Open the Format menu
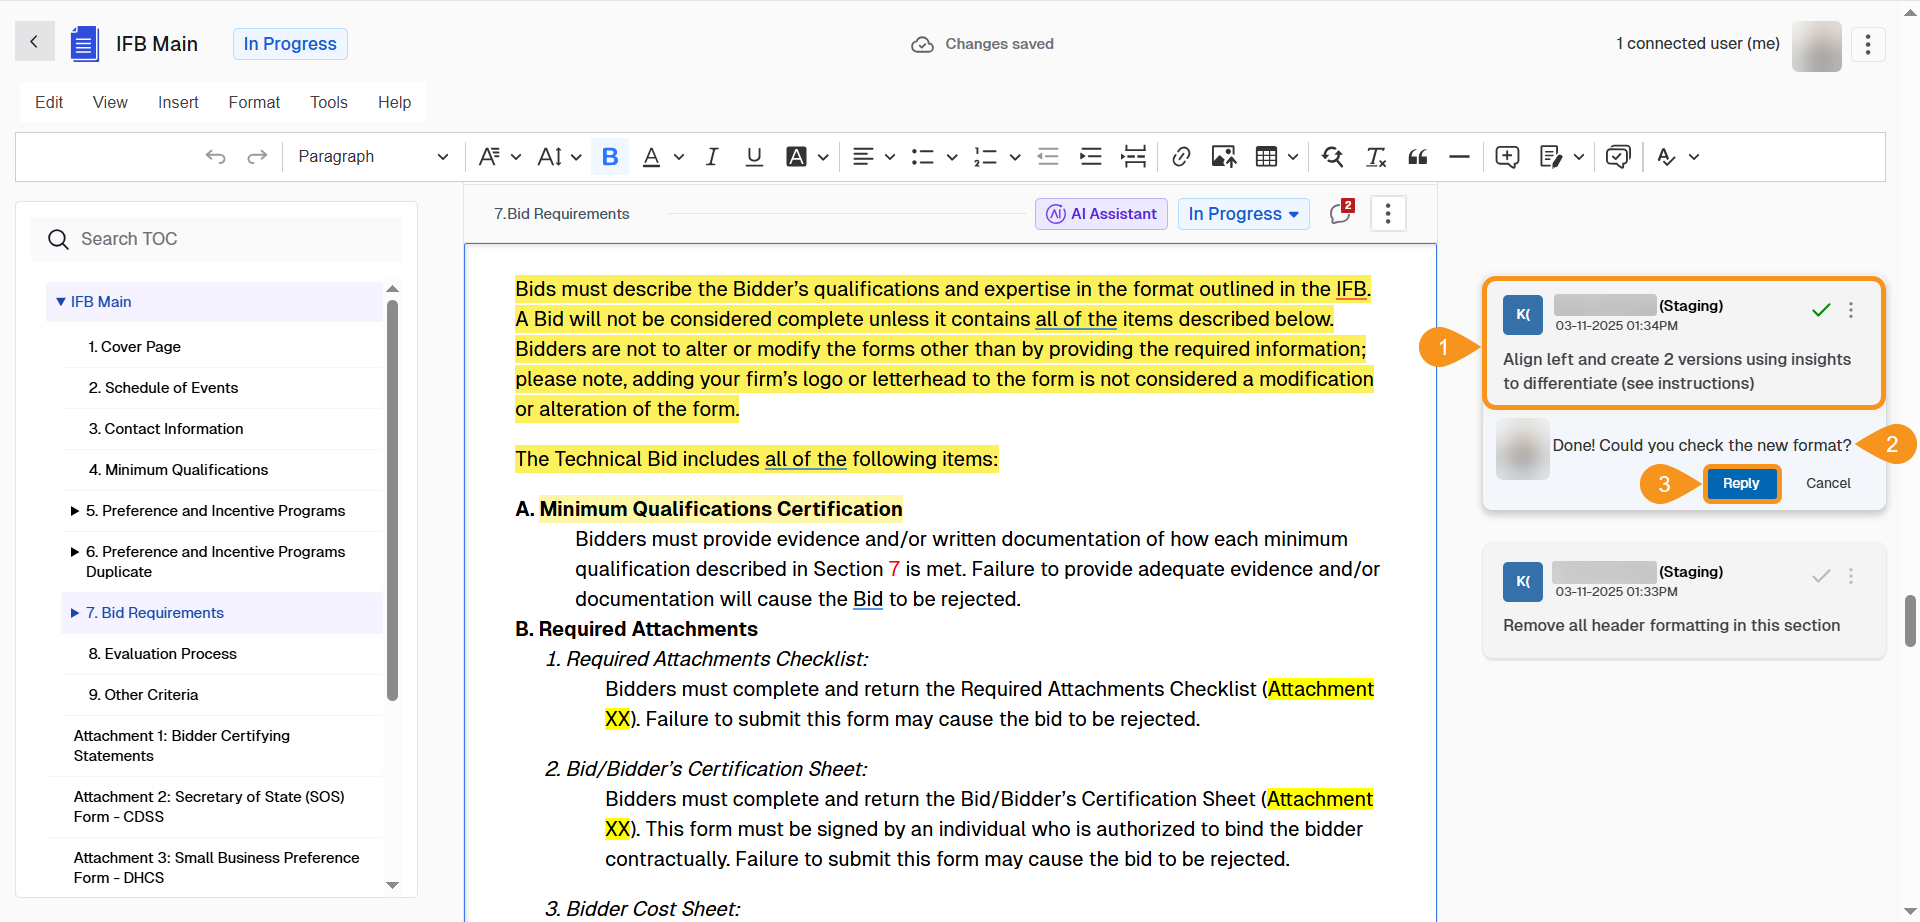The image size is (1920, 922). [x=254, y=102]
